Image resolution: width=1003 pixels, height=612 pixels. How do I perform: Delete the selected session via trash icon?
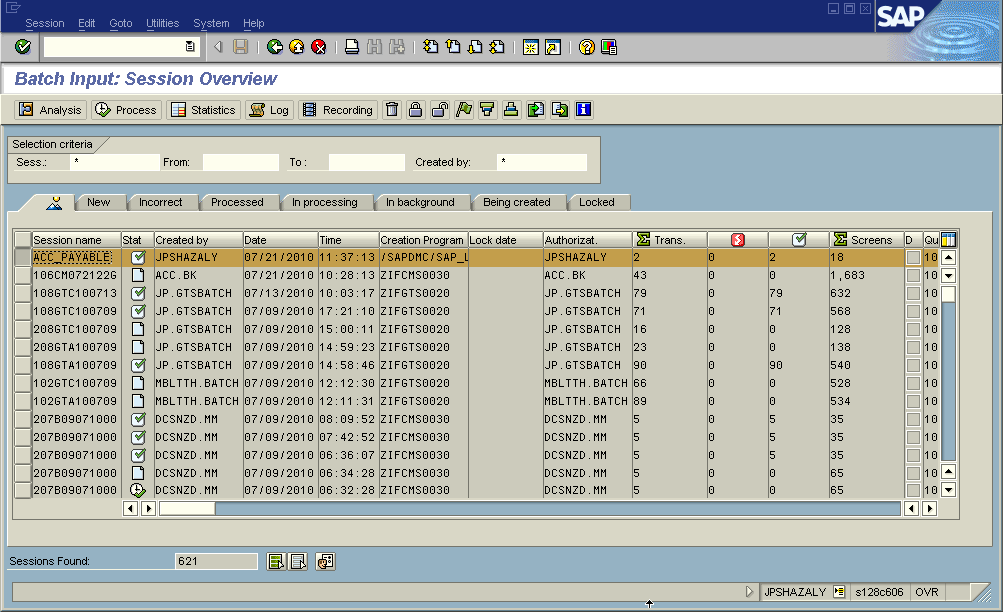pos(391,110)
